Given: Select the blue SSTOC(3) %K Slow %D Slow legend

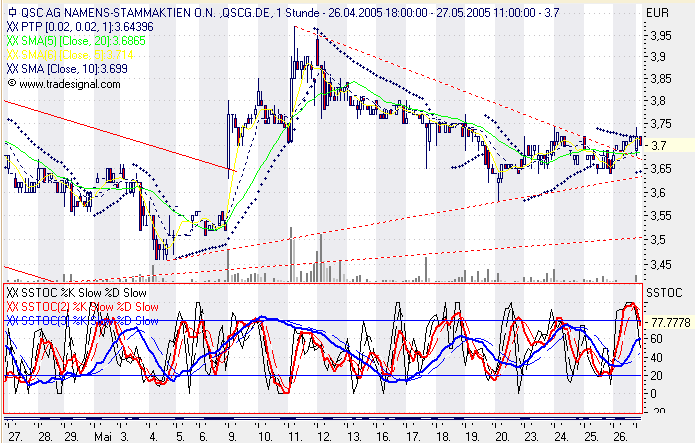Looking at the screenshot, I should click(x=90, y=321).
